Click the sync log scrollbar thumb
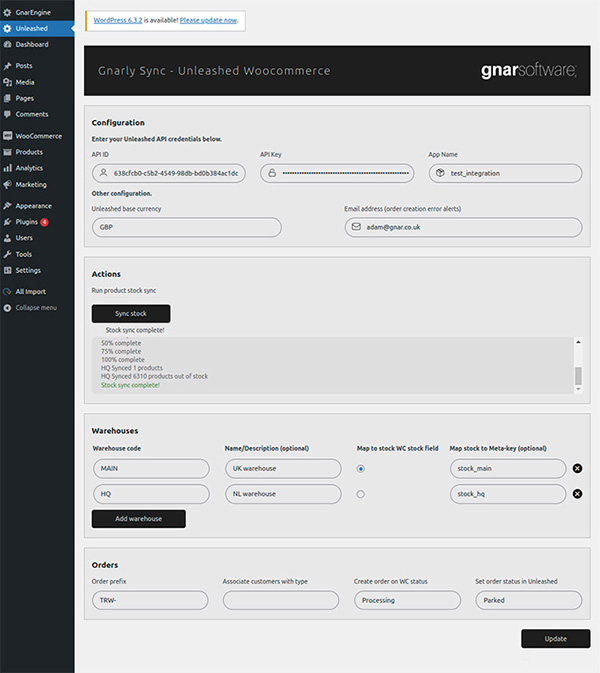The image size is (600, 673). coord(577,377)
